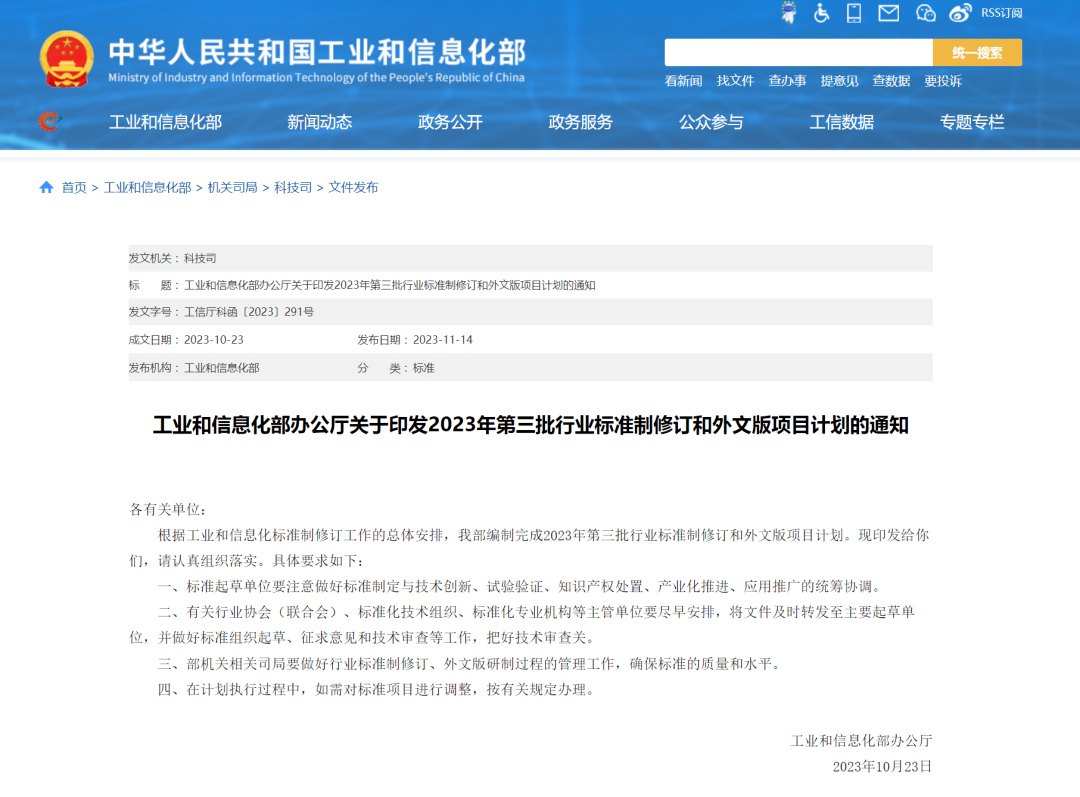Open the robot assistant icon

click(x=789, y=13)
